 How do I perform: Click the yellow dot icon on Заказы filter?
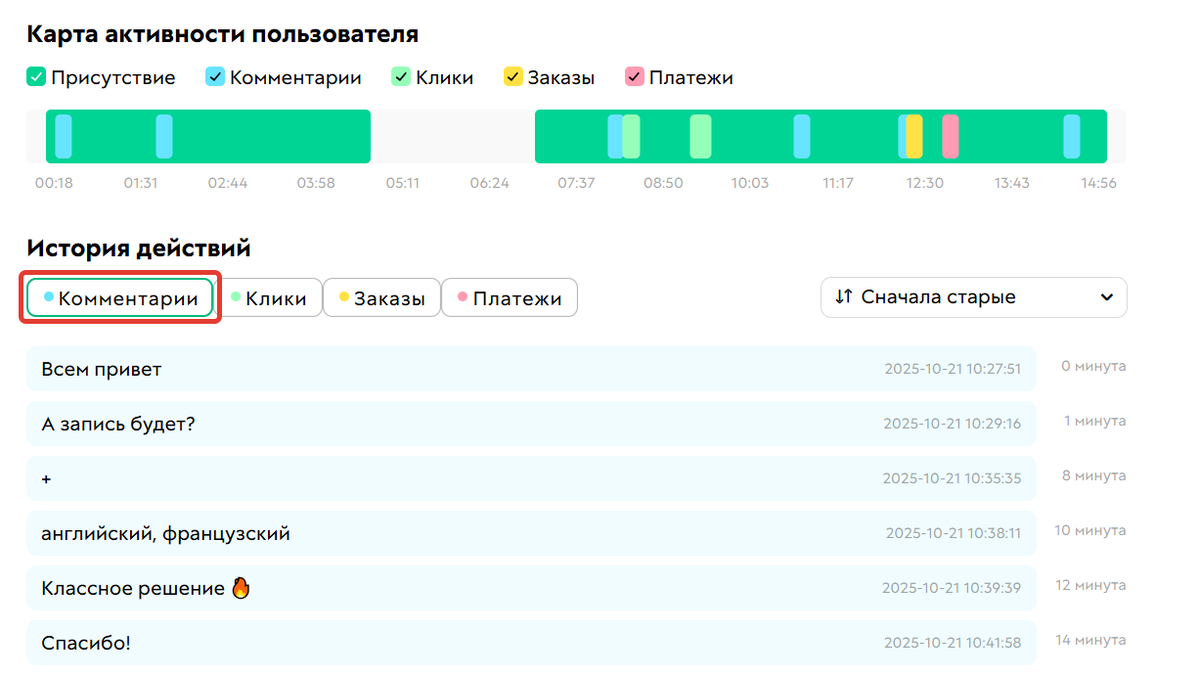pyautogui.click(x=343, y=297)
